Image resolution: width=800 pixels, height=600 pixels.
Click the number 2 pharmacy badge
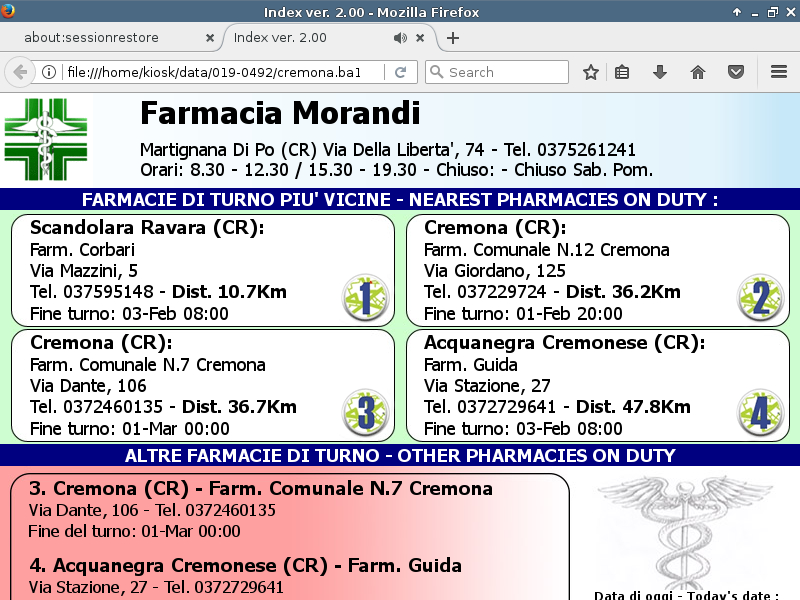[x=760, y=297]
